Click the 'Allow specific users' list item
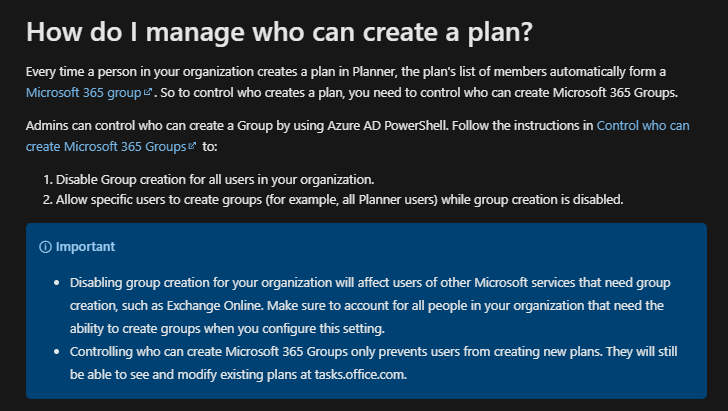The width and height of the screenshot is (728, 411). coord(339,200)
